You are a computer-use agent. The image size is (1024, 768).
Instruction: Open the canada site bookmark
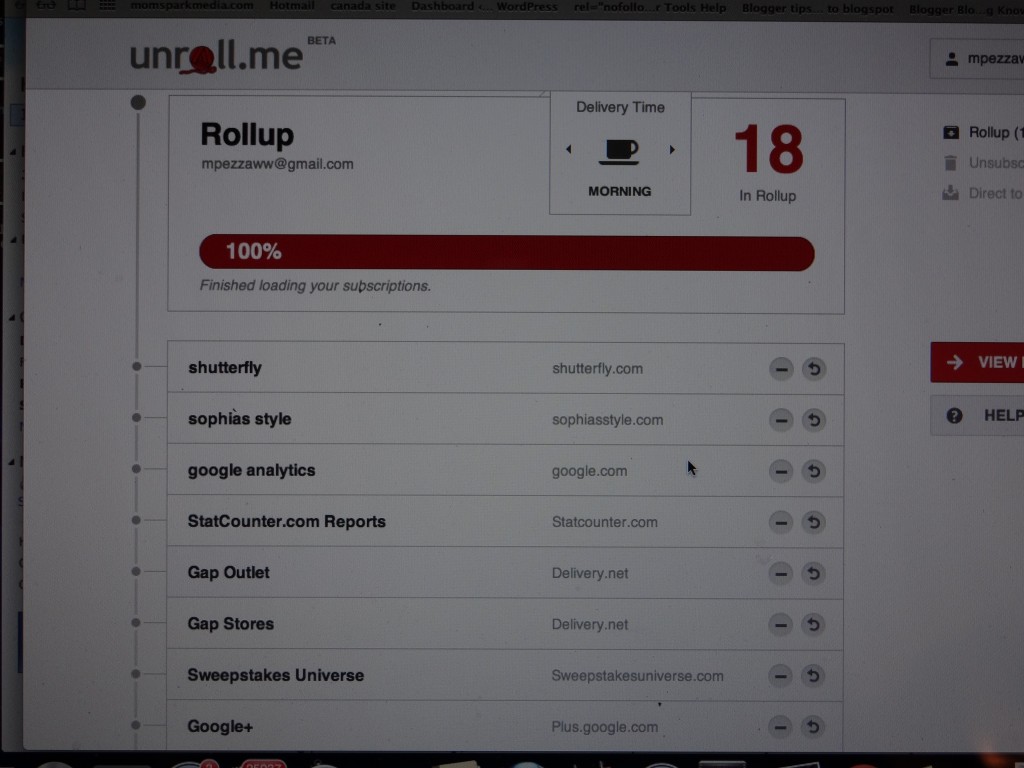(363, 6)
